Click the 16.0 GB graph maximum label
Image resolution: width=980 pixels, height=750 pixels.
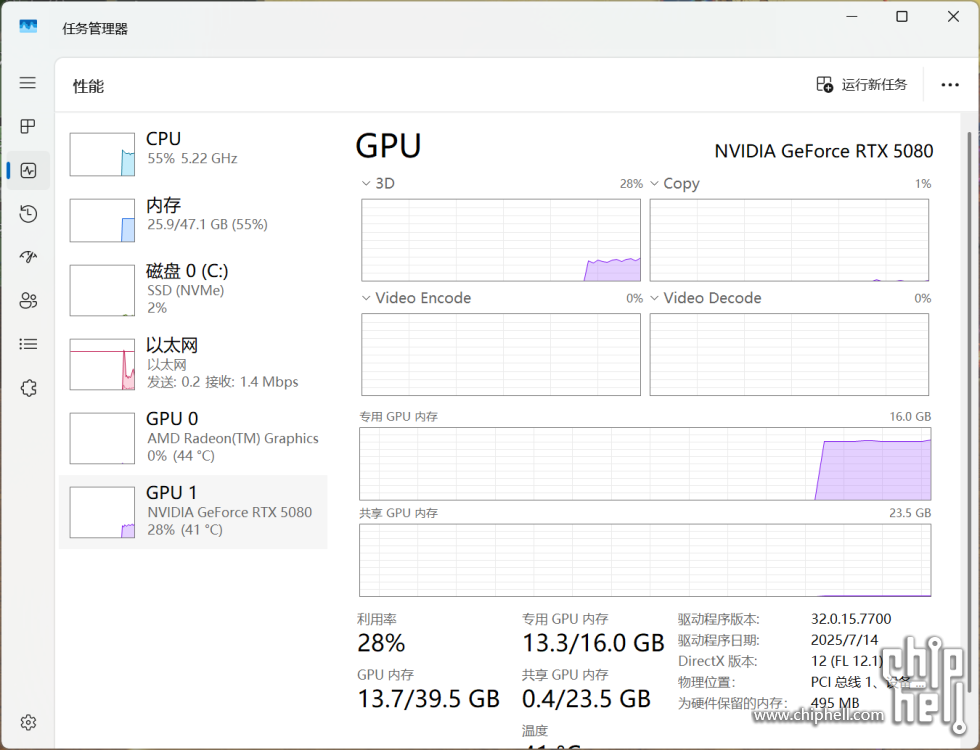coord(910,416)
